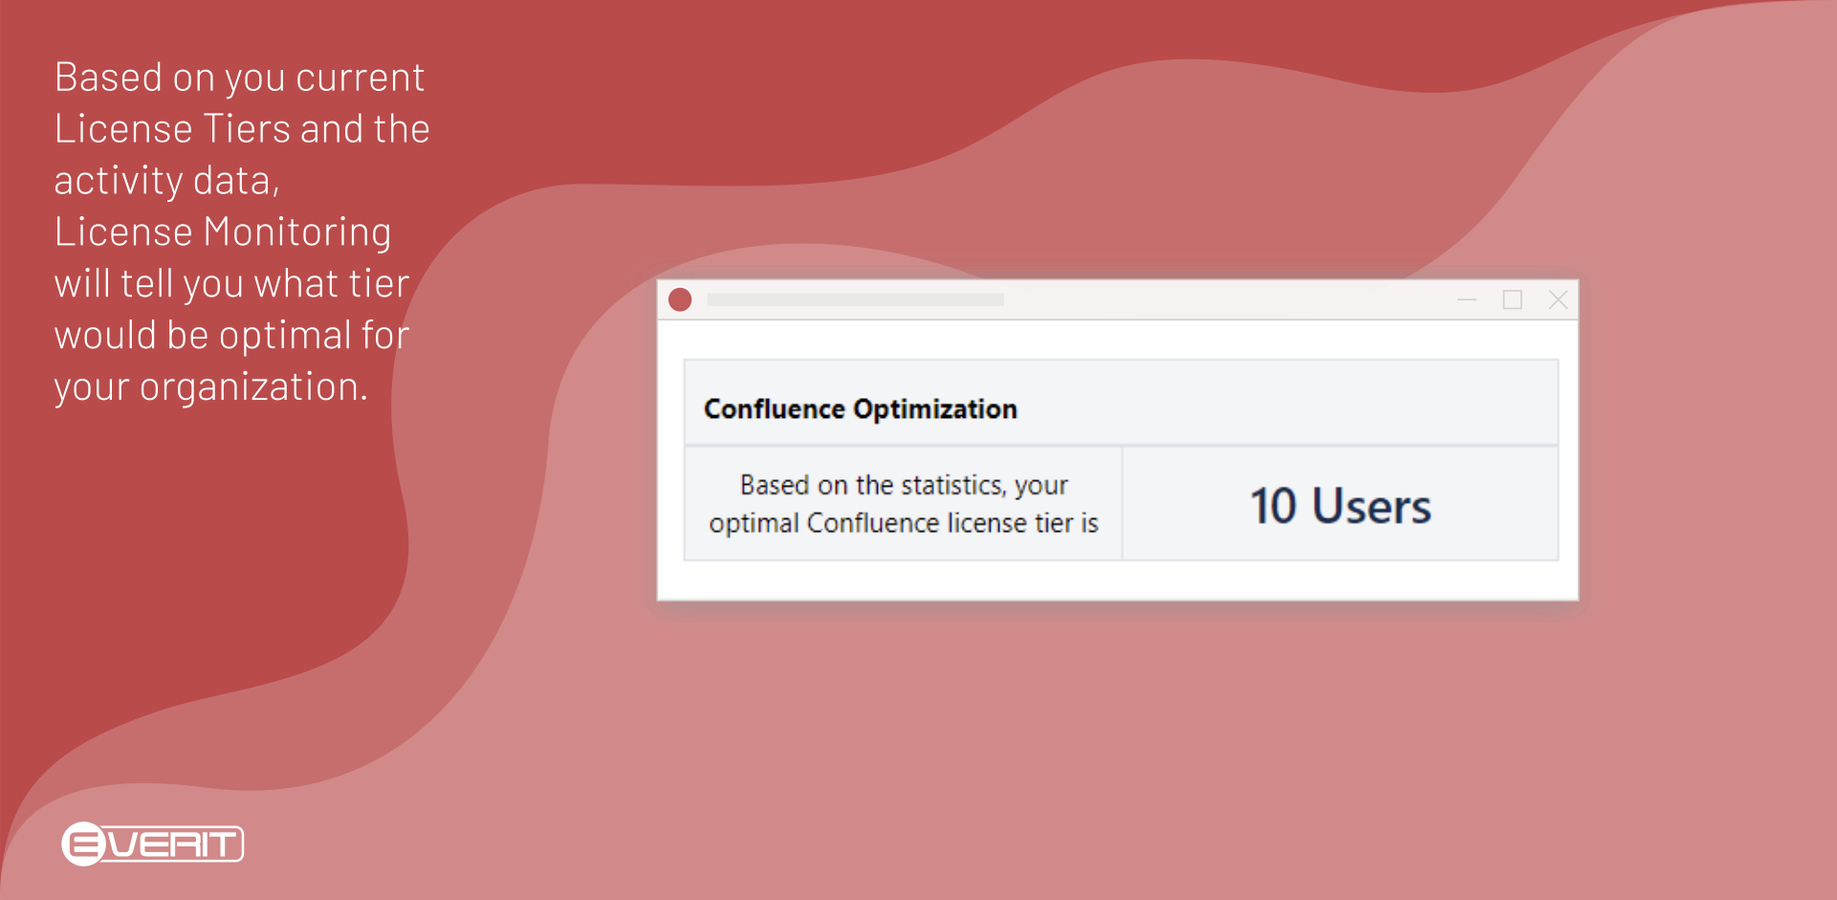This screenshot has width=1837, height=900.
Task: Close the Confluence Optimization window
Action: click(1558, 300)
